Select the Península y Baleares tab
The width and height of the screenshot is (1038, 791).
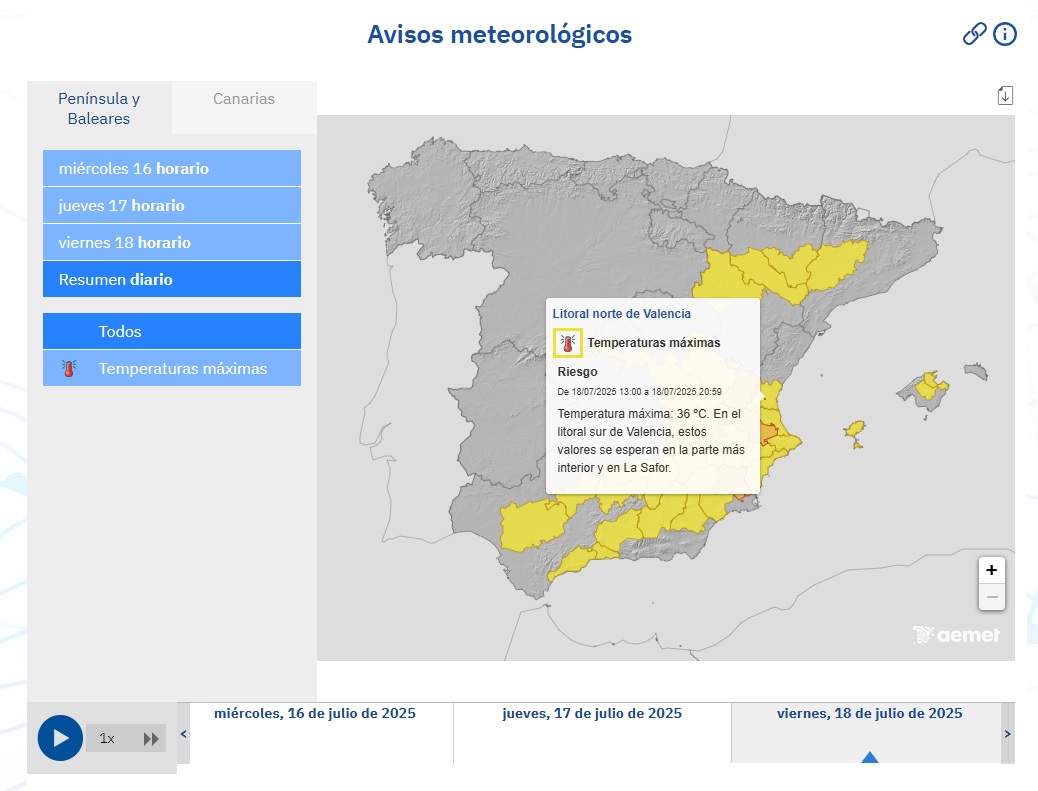(97, 109)
